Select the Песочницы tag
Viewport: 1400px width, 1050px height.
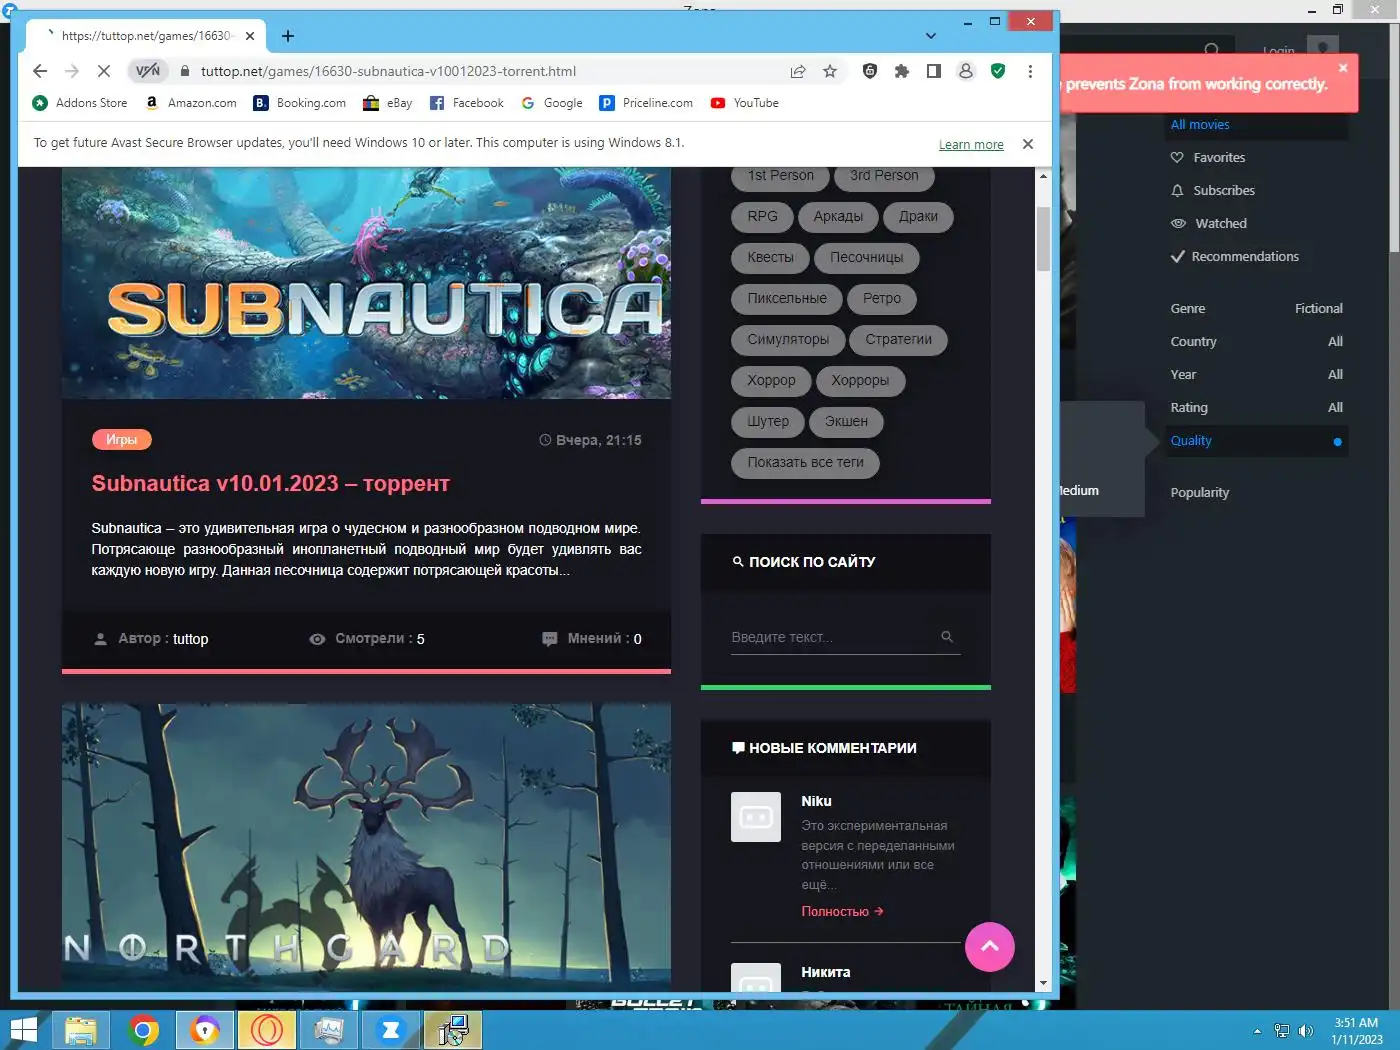[866, 257]
